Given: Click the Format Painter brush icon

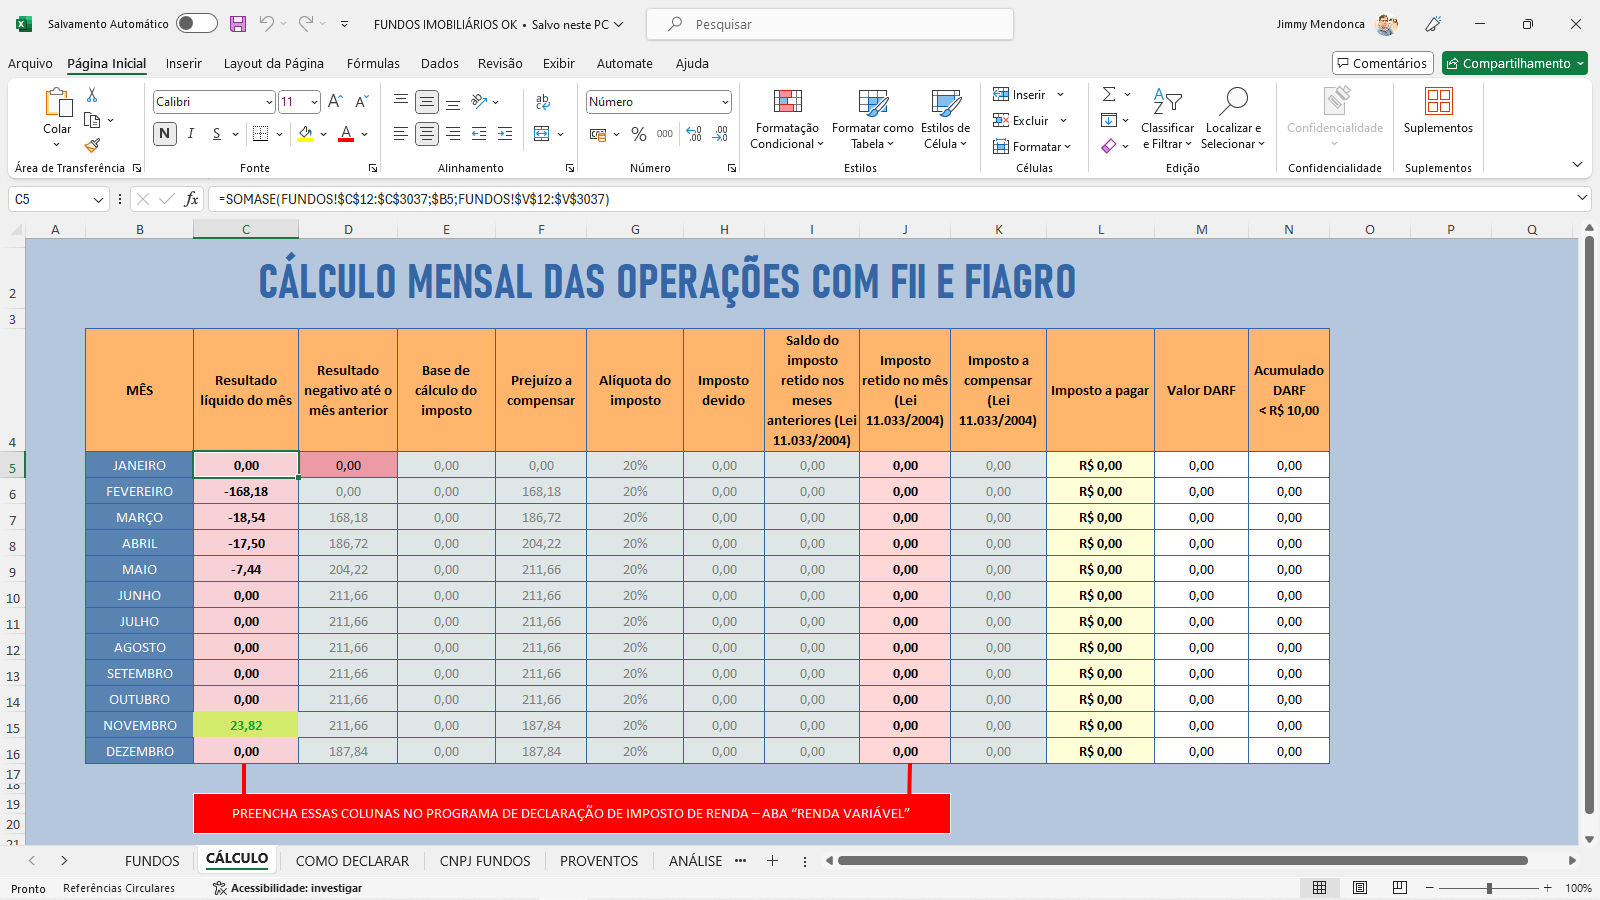Looking at the screenshot, I should point(92,145).
